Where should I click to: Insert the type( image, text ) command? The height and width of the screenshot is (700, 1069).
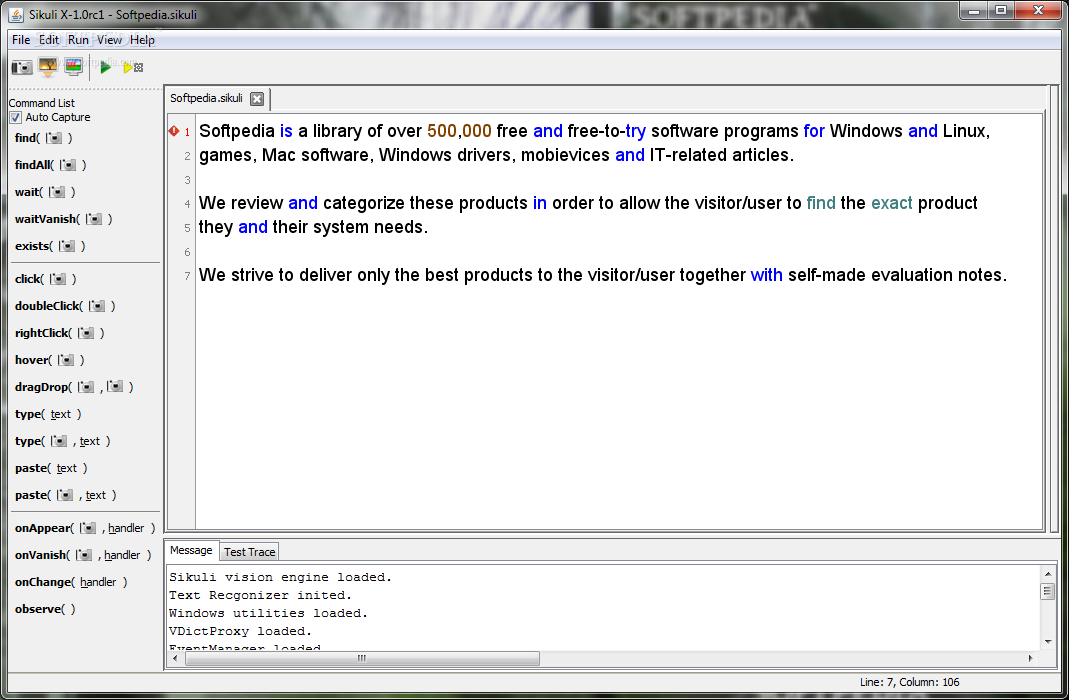[63, 441]
